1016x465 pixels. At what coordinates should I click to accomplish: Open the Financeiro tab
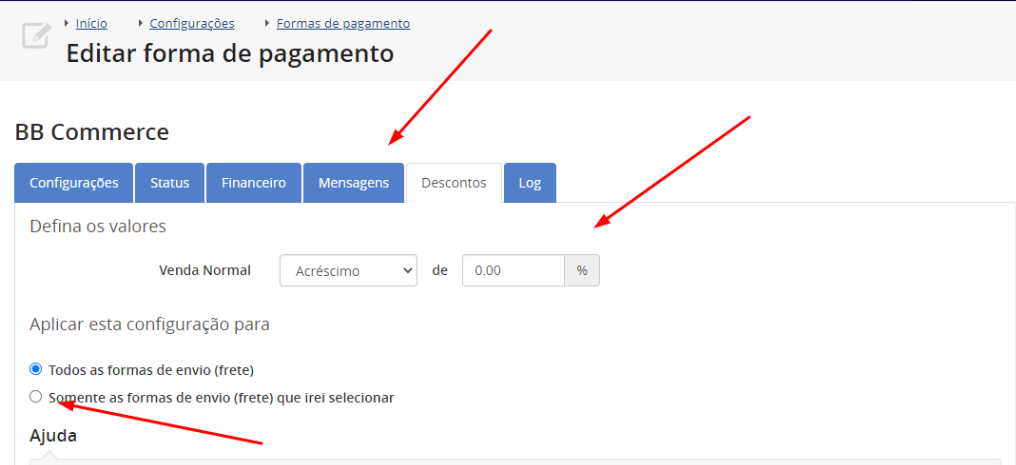point(253,183)
